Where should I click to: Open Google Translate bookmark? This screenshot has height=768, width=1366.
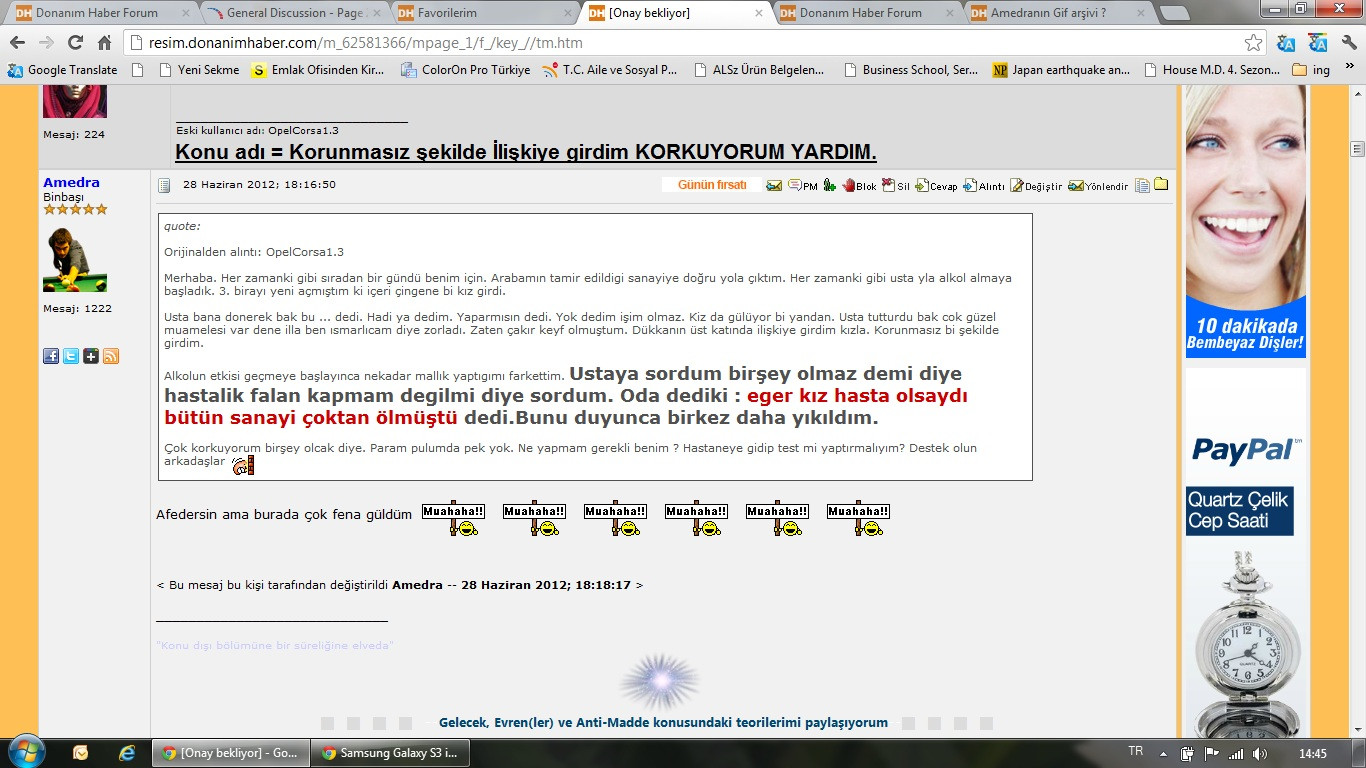pos(62,70)
